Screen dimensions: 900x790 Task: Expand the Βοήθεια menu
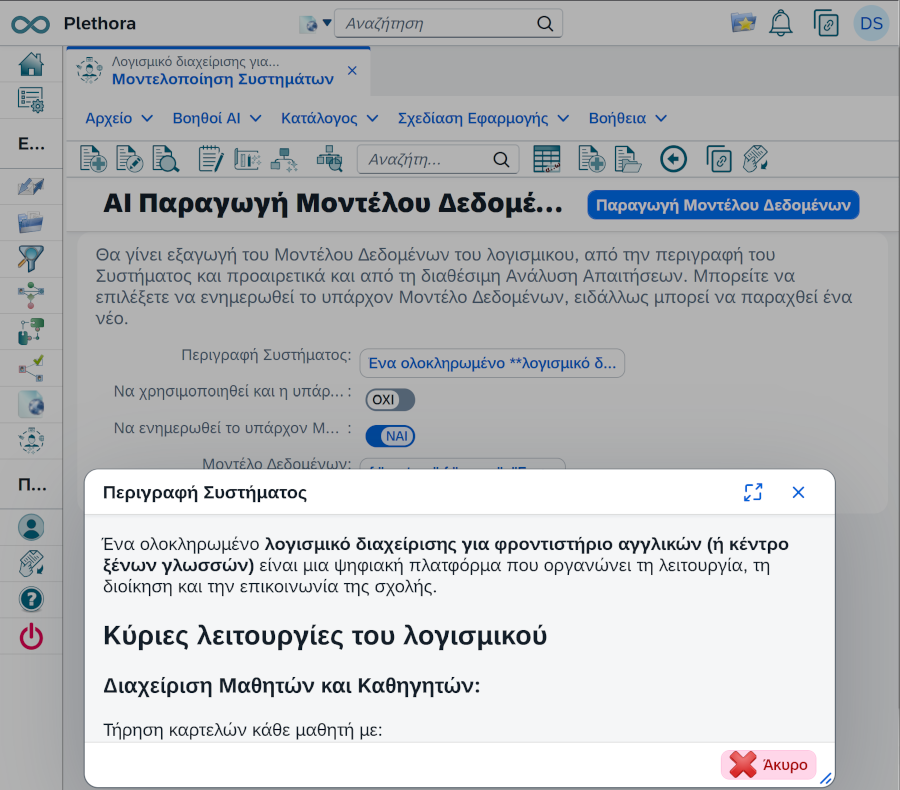tap(627, 118)
